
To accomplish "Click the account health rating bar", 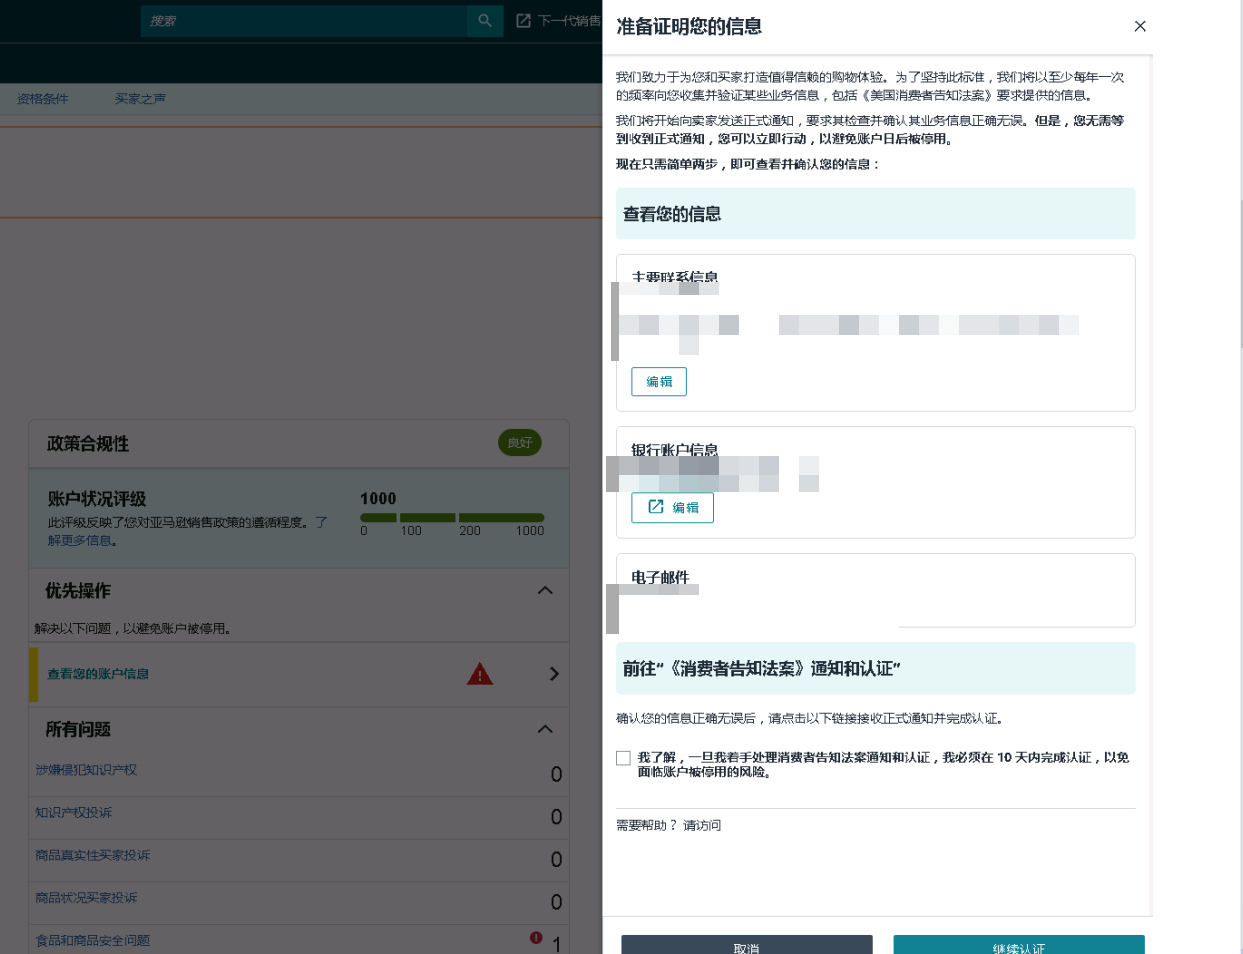I will click(x=452, y=518).
